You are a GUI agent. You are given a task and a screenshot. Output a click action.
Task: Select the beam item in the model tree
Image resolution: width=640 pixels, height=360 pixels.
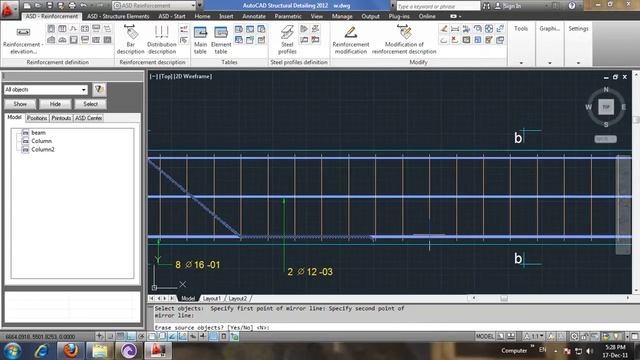click(x=38, y=133)
